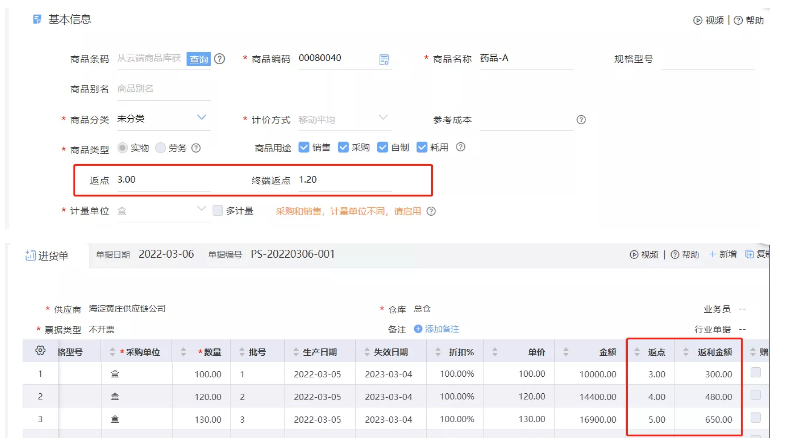Open help icon beside the 查询 button
The height and width of the screenshot is (446, 789).
pos(219,59)
